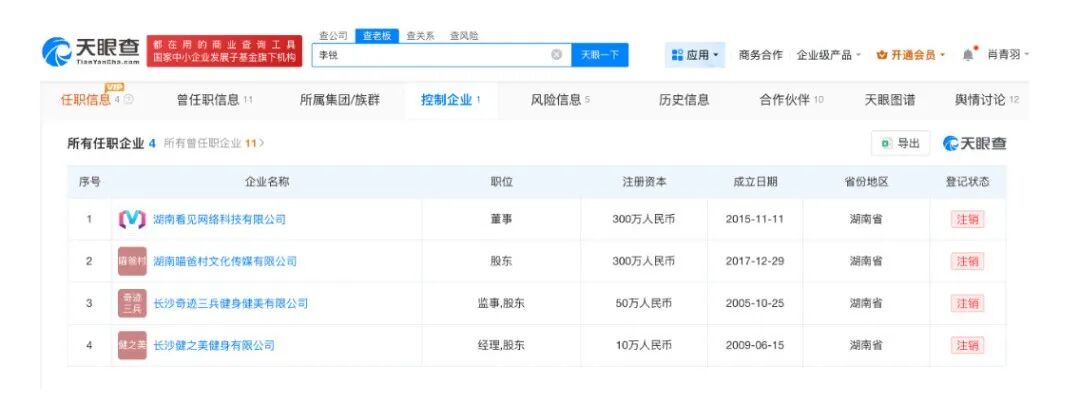This screenshot has width=1080, height=404.
Task: Open the 天眼图谱 tab
Action: (x=890, y=100)
